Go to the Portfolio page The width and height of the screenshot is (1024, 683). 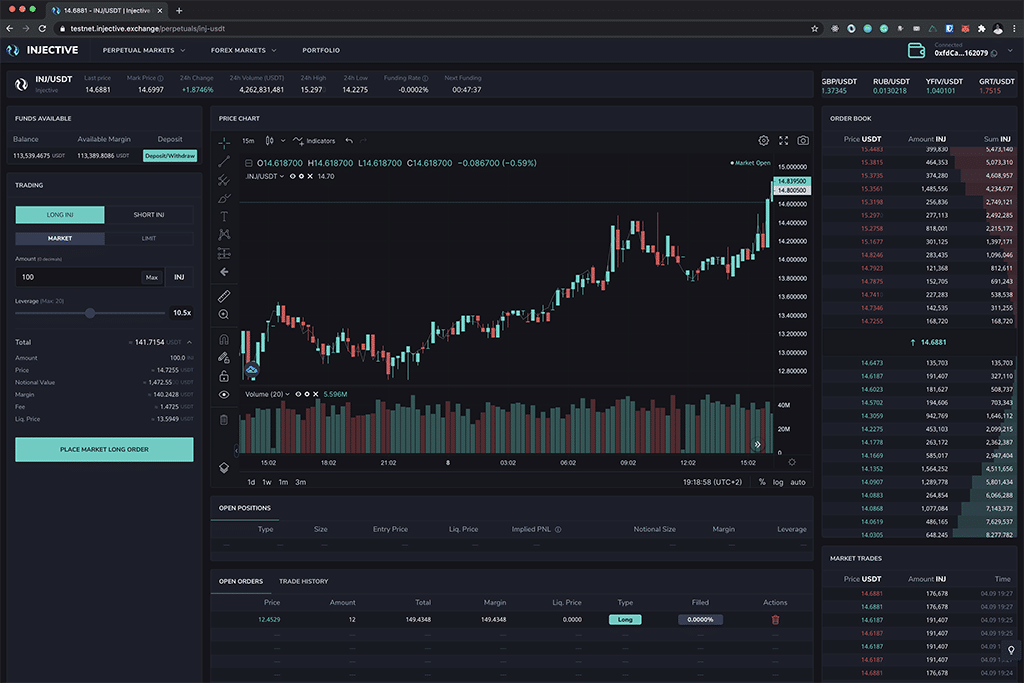coord(321,50)
